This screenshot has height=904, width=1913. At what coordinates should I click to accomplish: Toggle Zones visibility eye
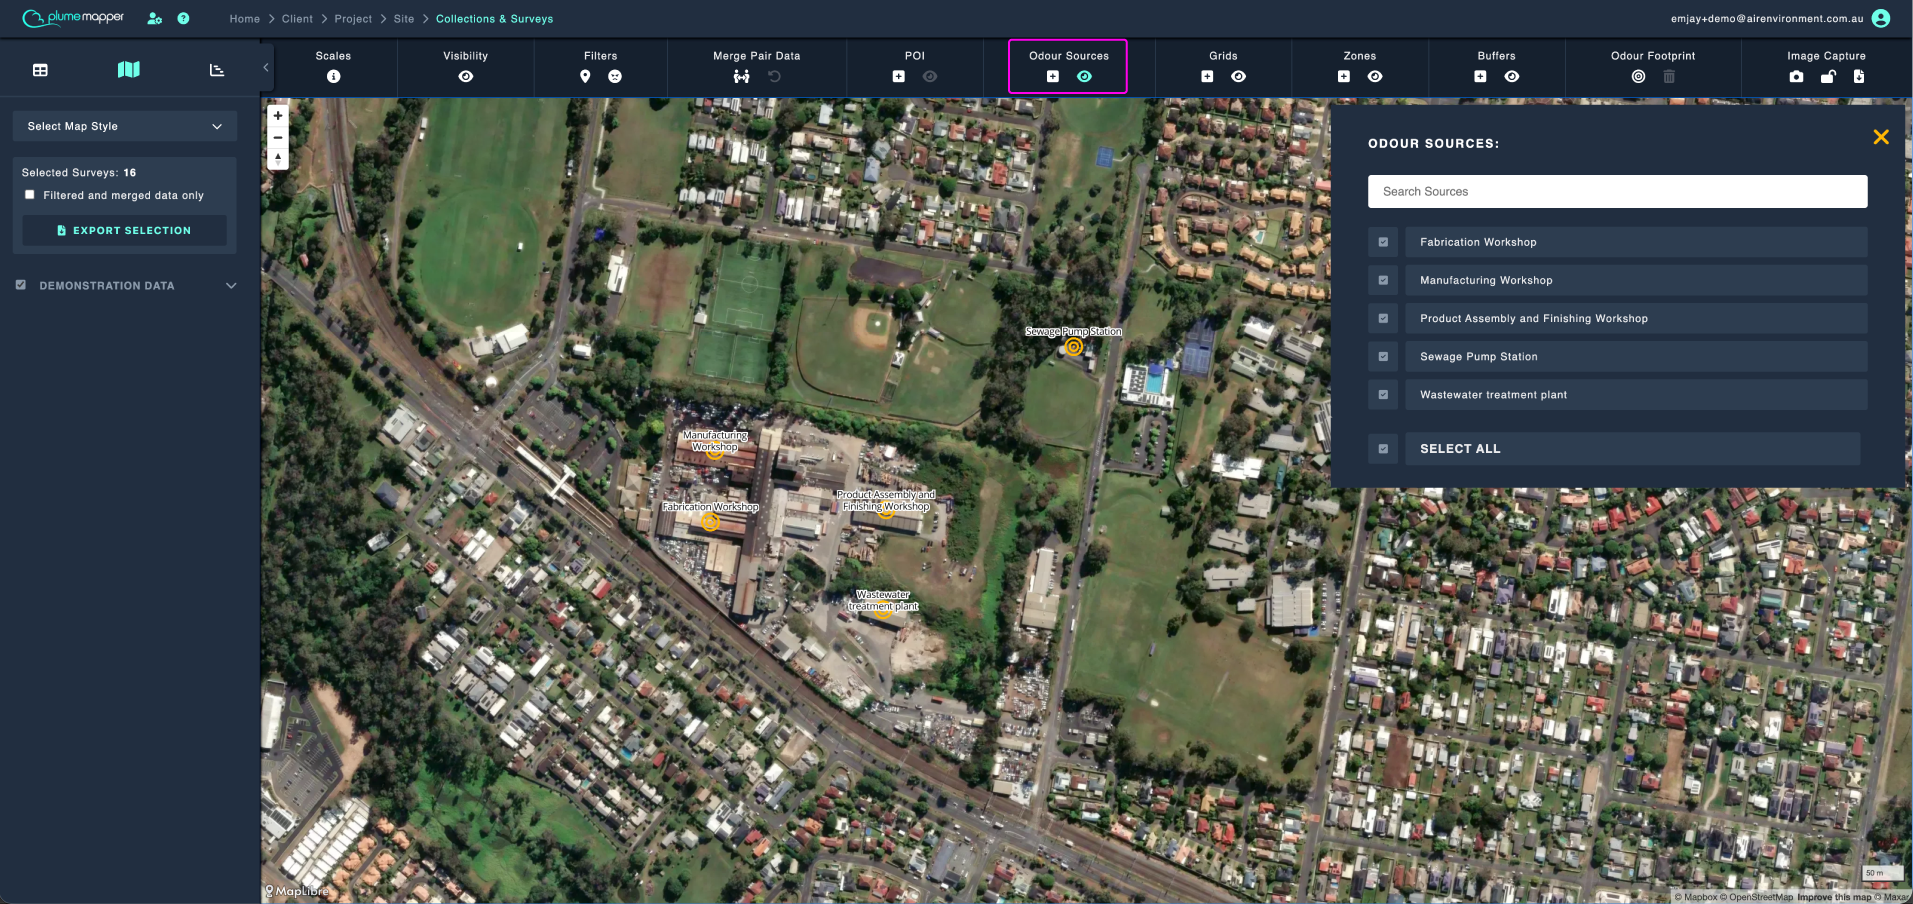click(x=1376, y=76)
